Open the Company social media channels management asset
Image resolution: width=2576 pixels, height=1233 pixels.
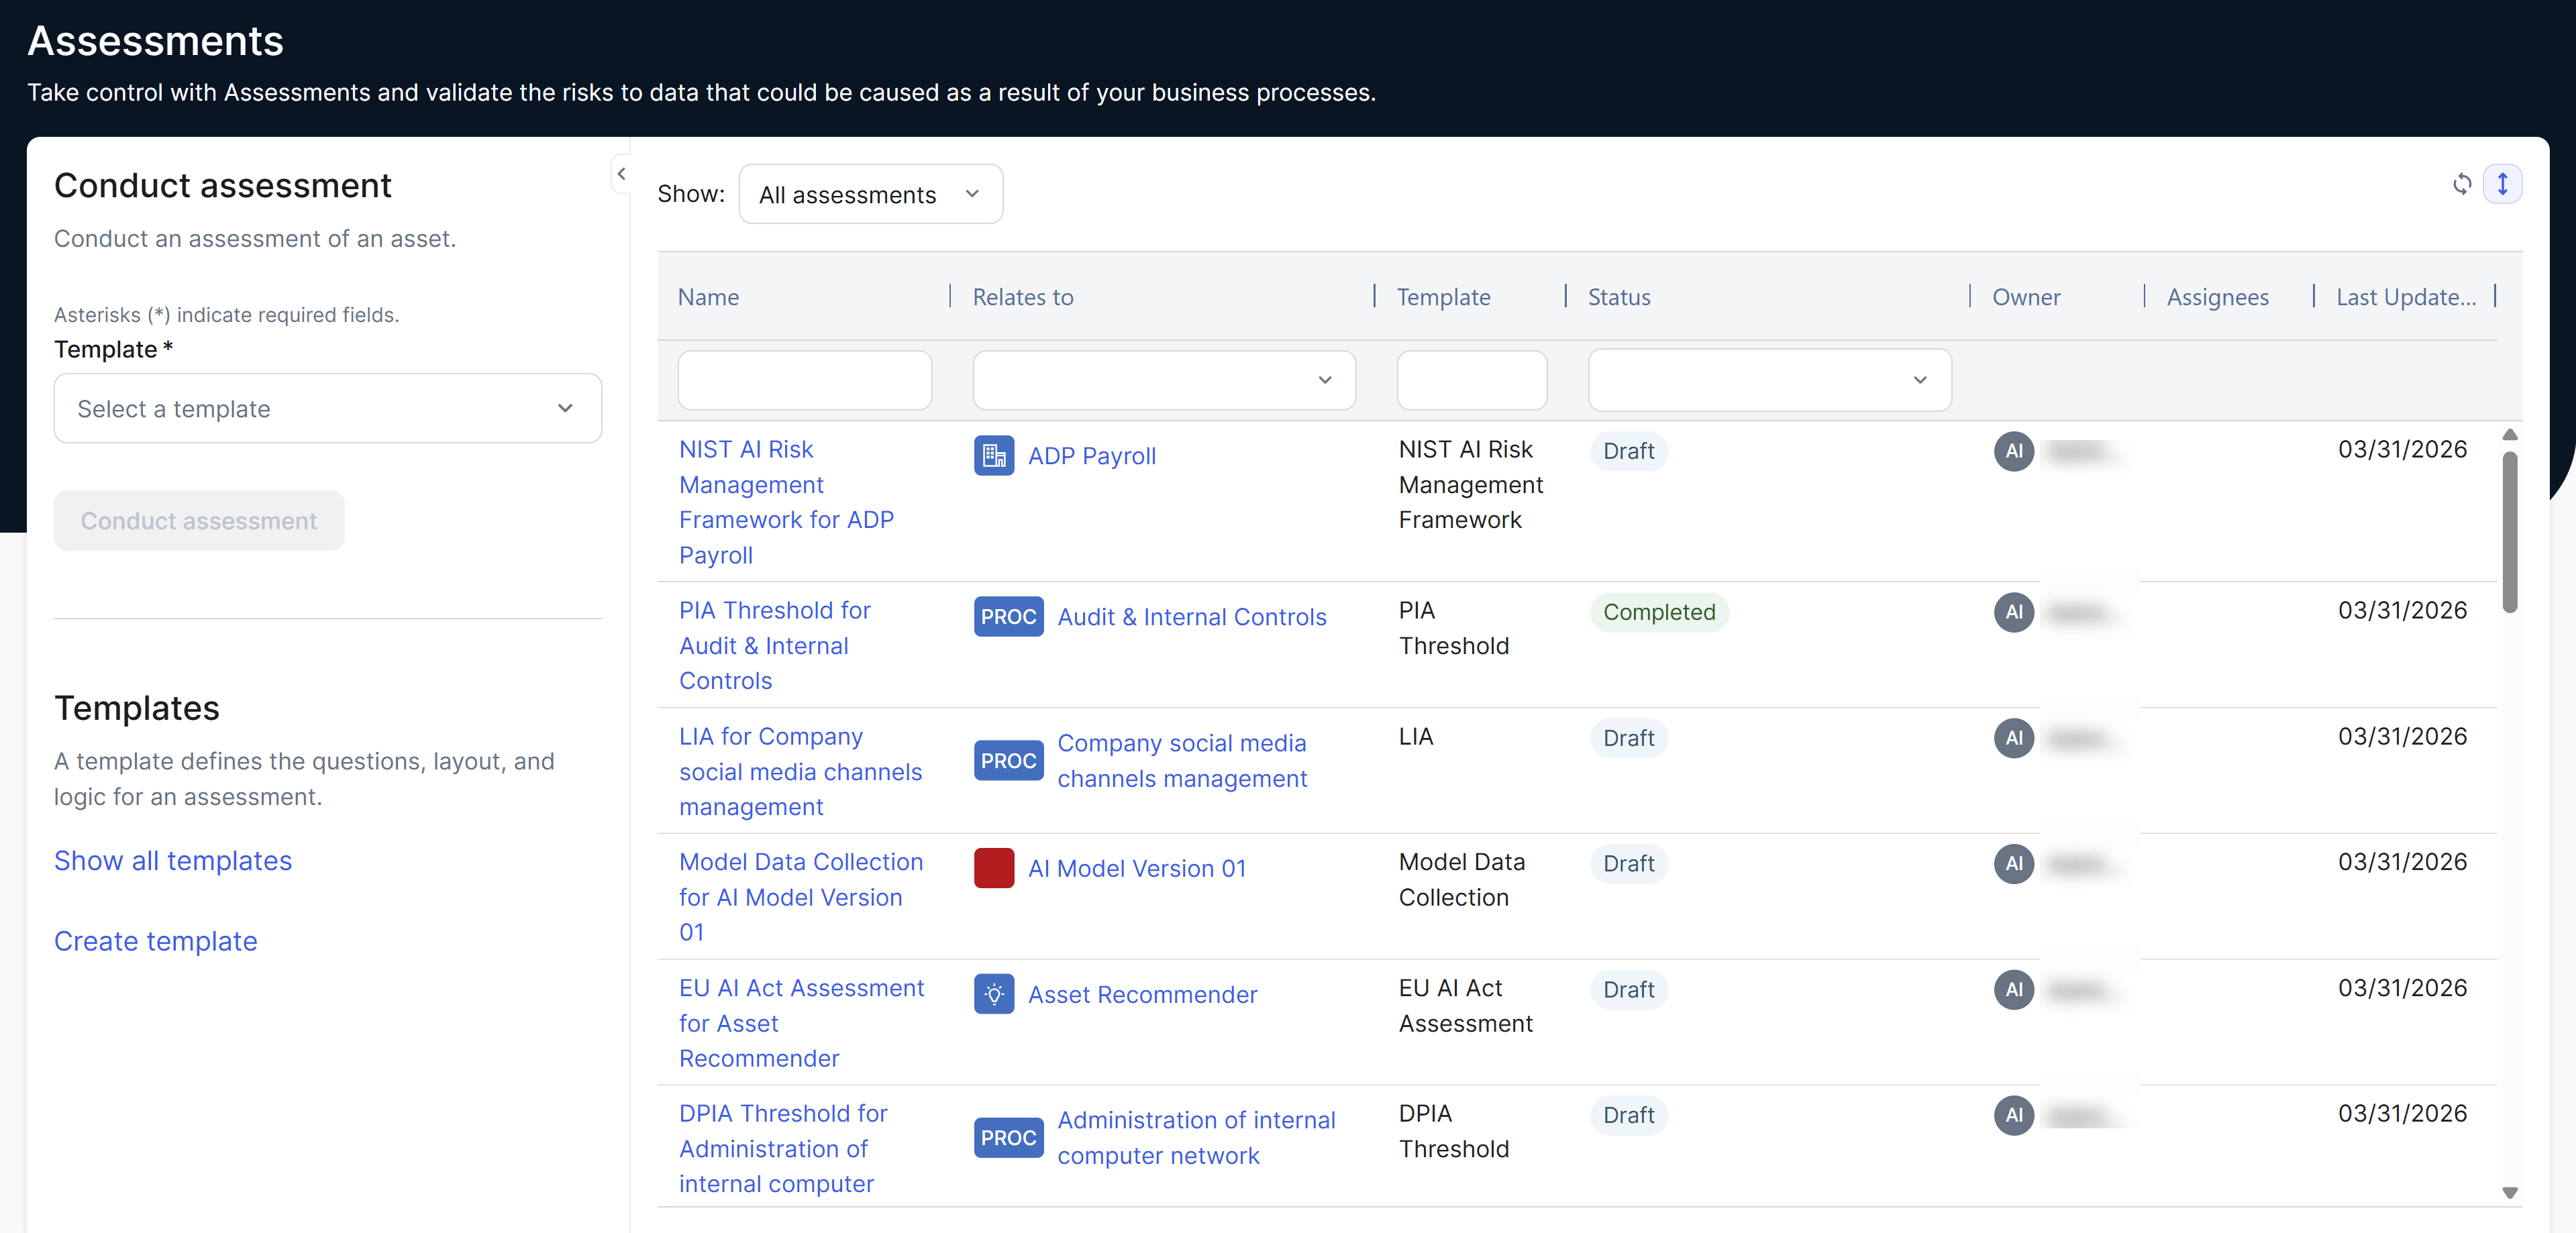(1182, 761)
